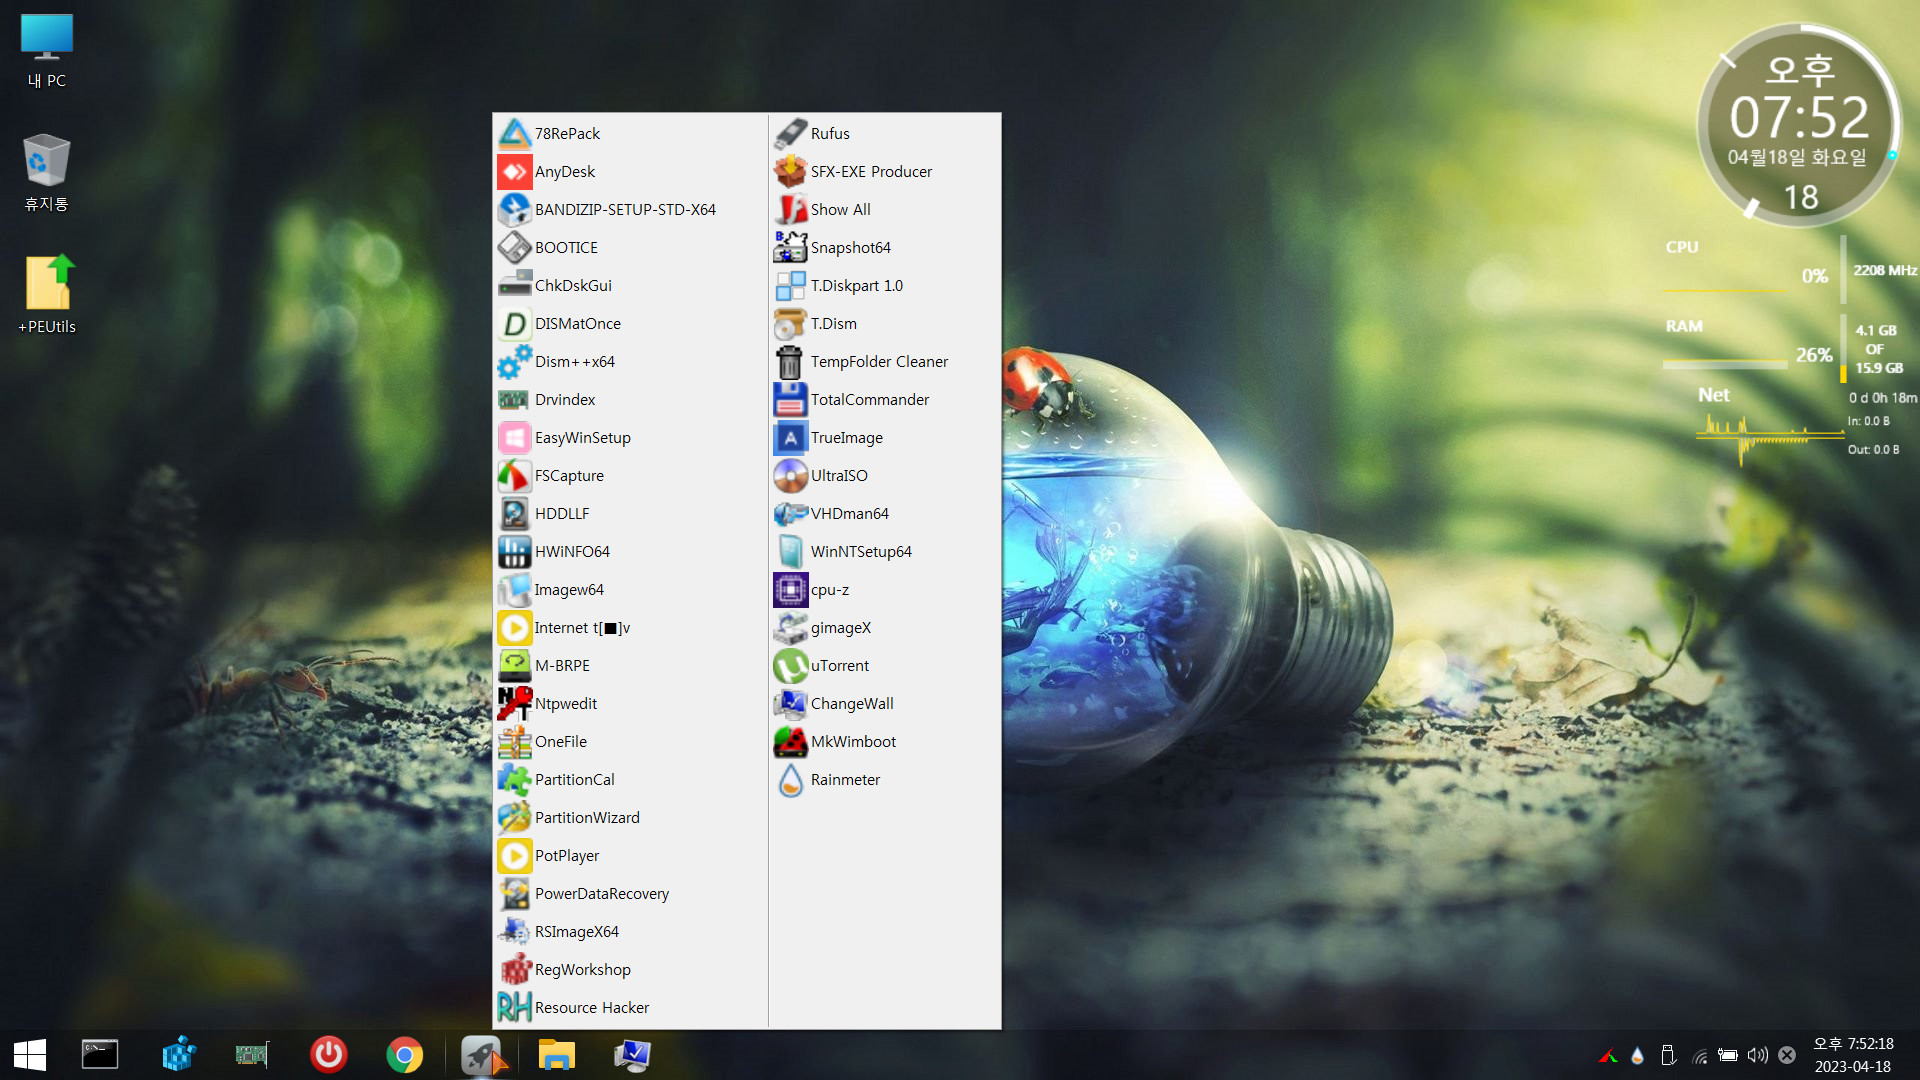Open the 78RePack menu entry
1920x1080 pixels.
(x=630, y=134)
